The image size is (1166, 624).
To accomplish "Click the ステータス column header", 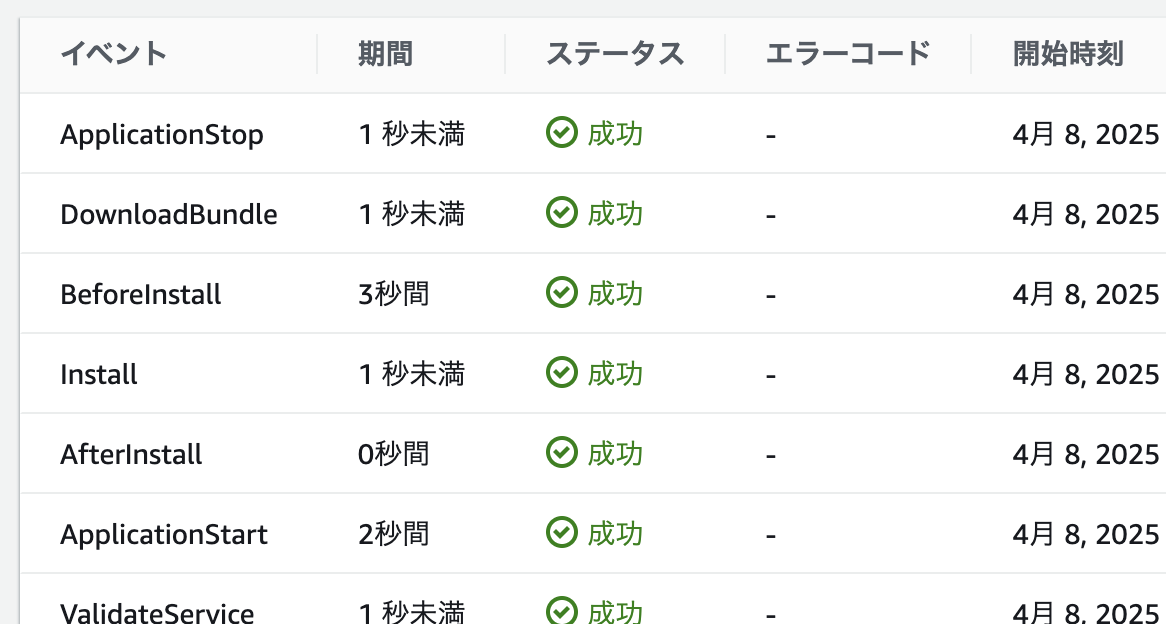I will pos(615,54).
